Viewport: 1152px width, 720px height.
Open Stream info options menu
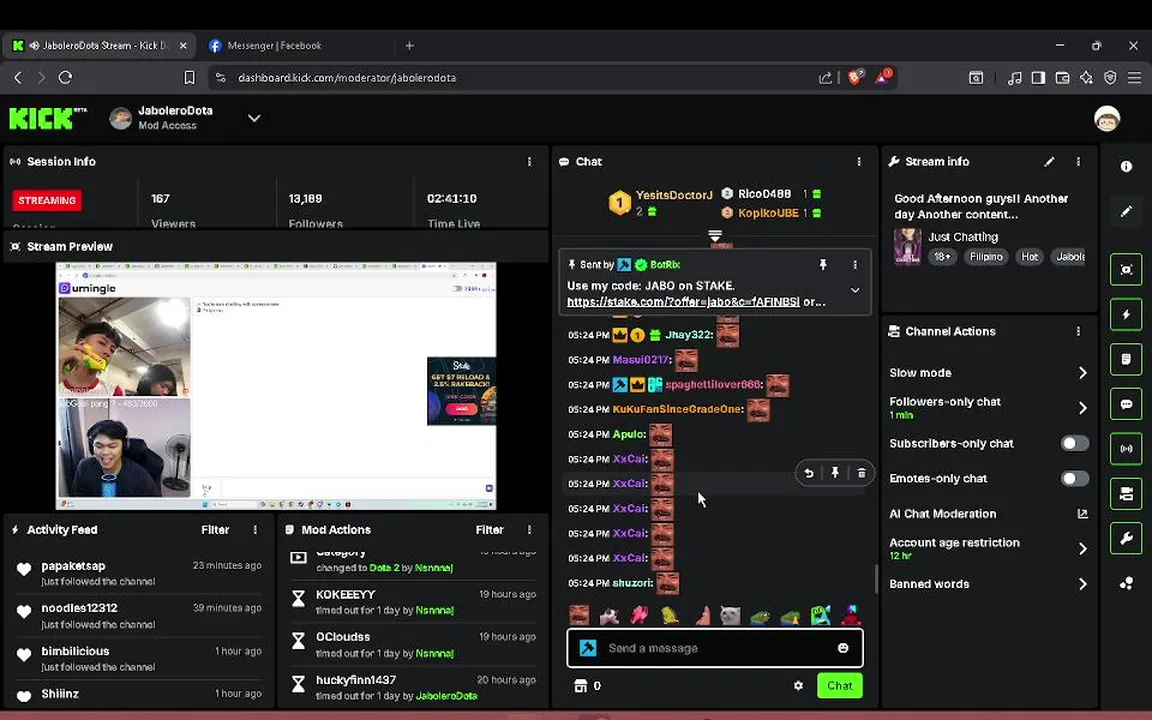click(x=1078, y=162)
